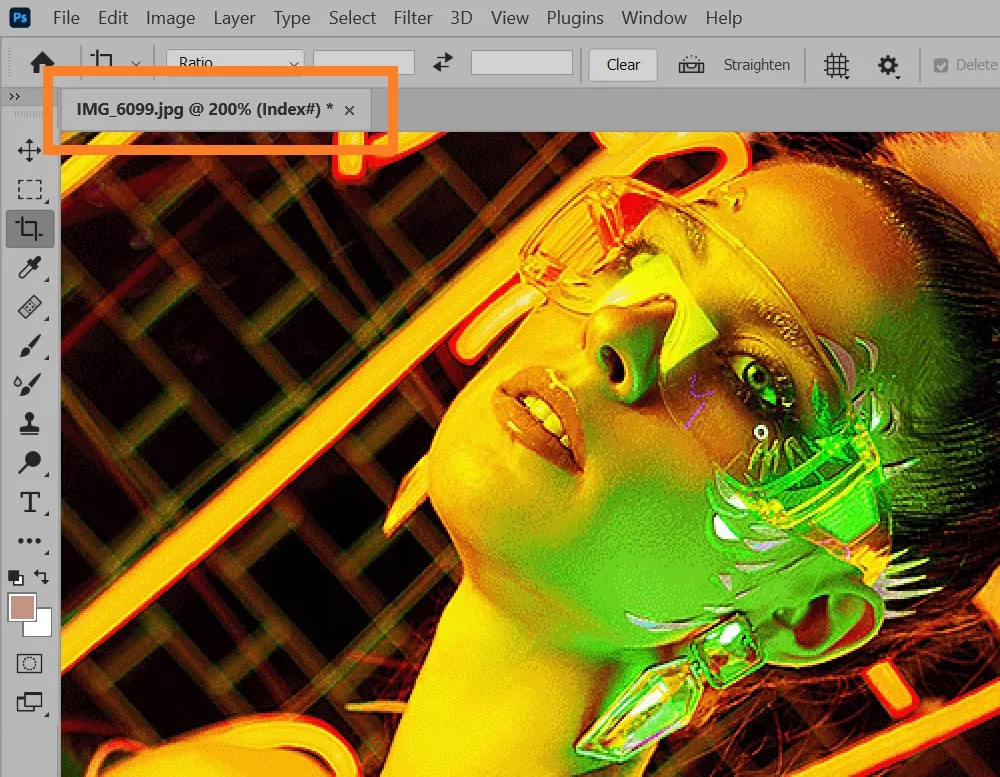The height and width of the screenshot is (777, 1000).
Task: Select the Crop tool
Action: (29, 228)
